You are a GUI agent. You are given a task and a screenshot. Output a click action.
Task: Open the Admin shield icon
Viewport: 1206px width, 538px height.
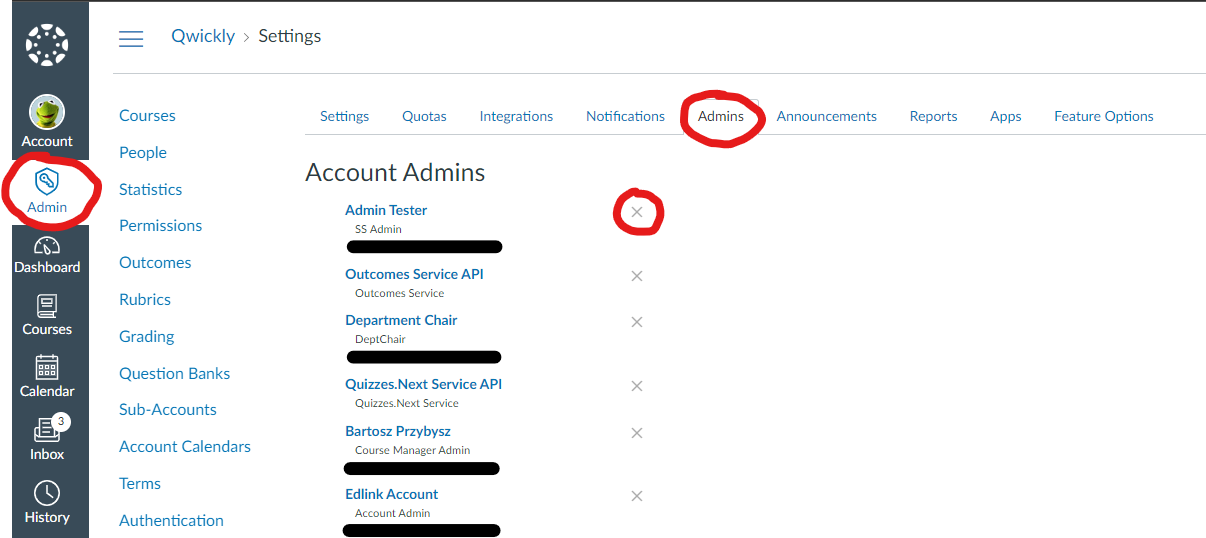pyautogui.click(x=47, y=181)
